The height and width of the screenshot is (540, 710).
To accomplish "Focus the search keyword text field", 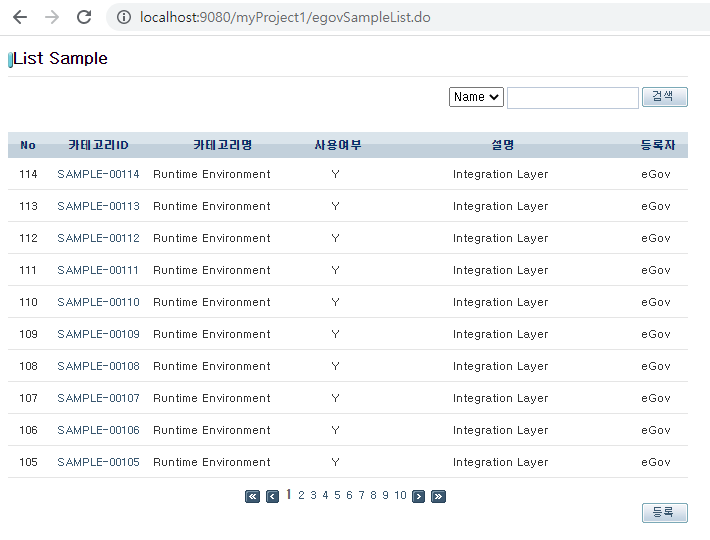I will pyautogui.click(x=572, y=98).
